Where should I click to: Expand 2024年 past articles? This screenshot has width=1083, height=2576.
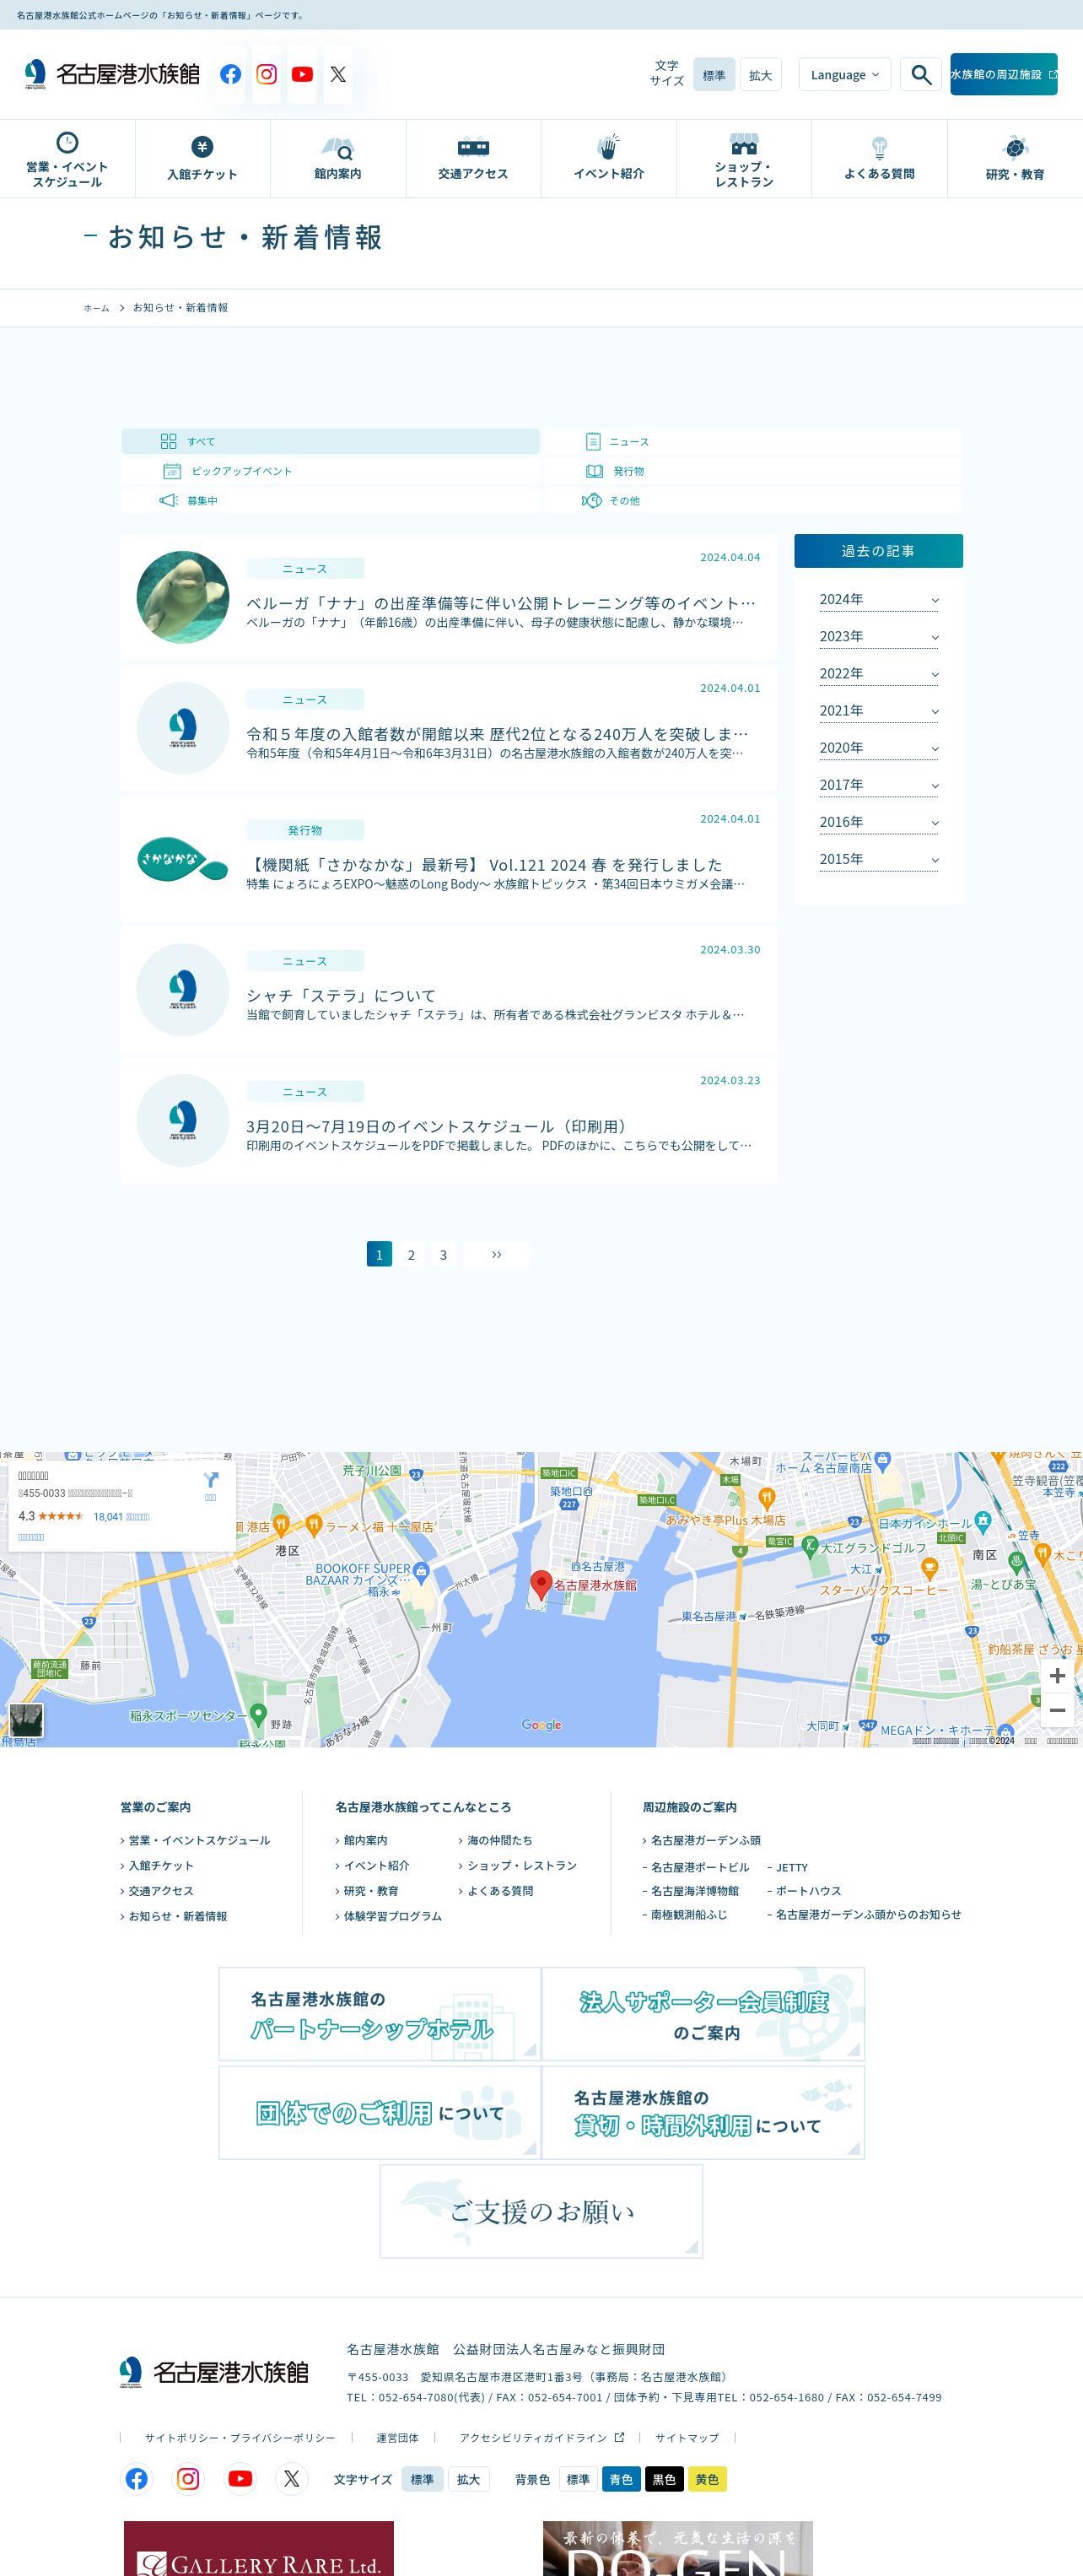(878, 600)
